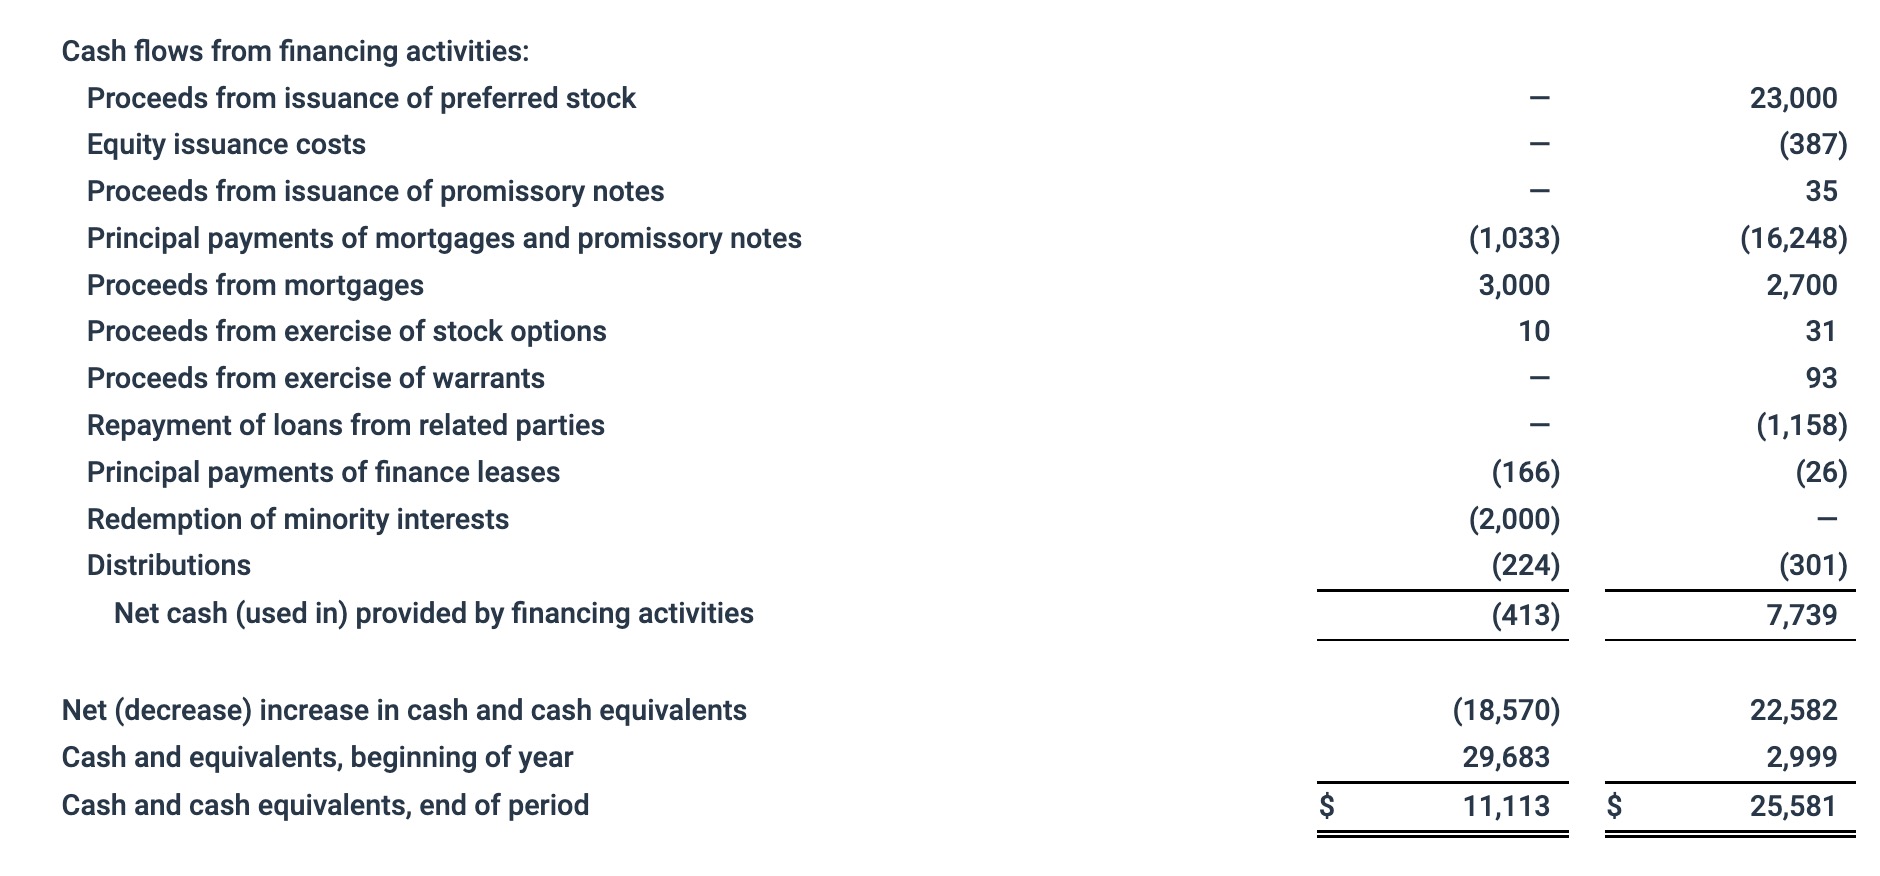
Task: Click the (387) equity issuance cost value
Action: pyautogui.click(x=1812, y=145)
